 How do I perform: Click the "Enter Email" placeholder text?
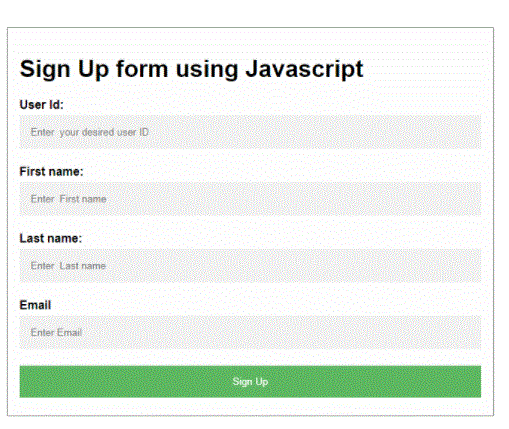pyautogui.click(x=56, y=332)
